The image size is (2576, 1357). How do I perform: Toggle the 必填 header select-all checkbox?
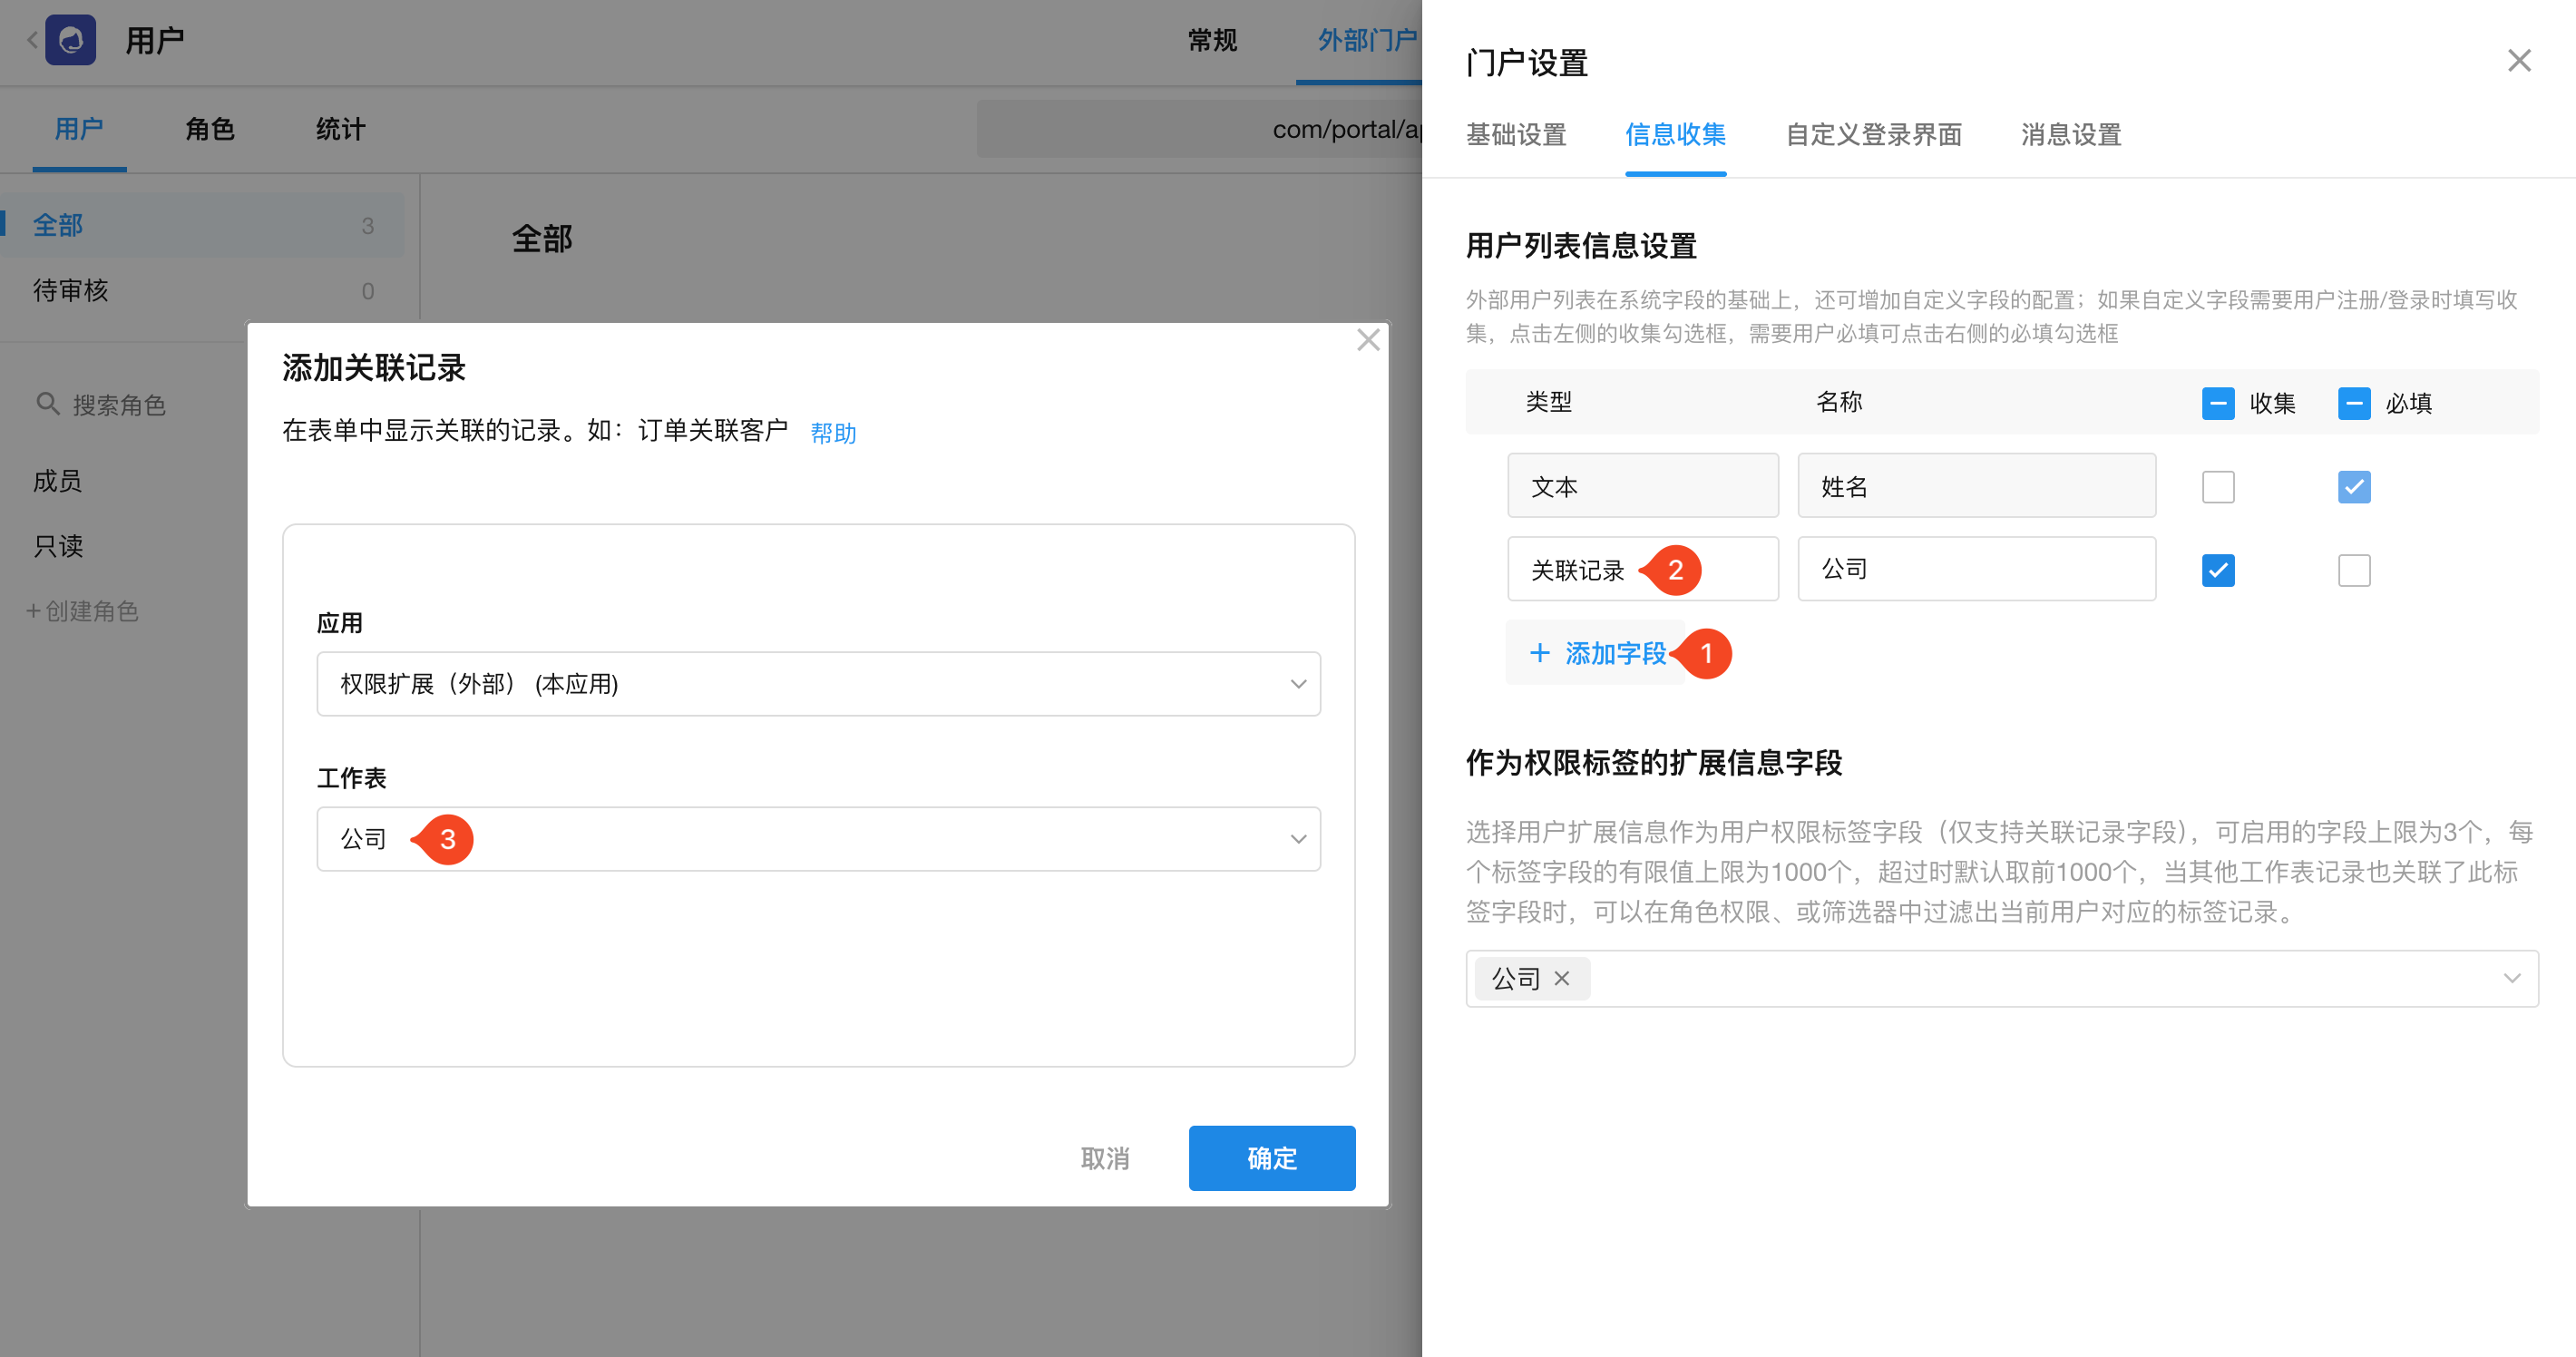[2353, 403]
